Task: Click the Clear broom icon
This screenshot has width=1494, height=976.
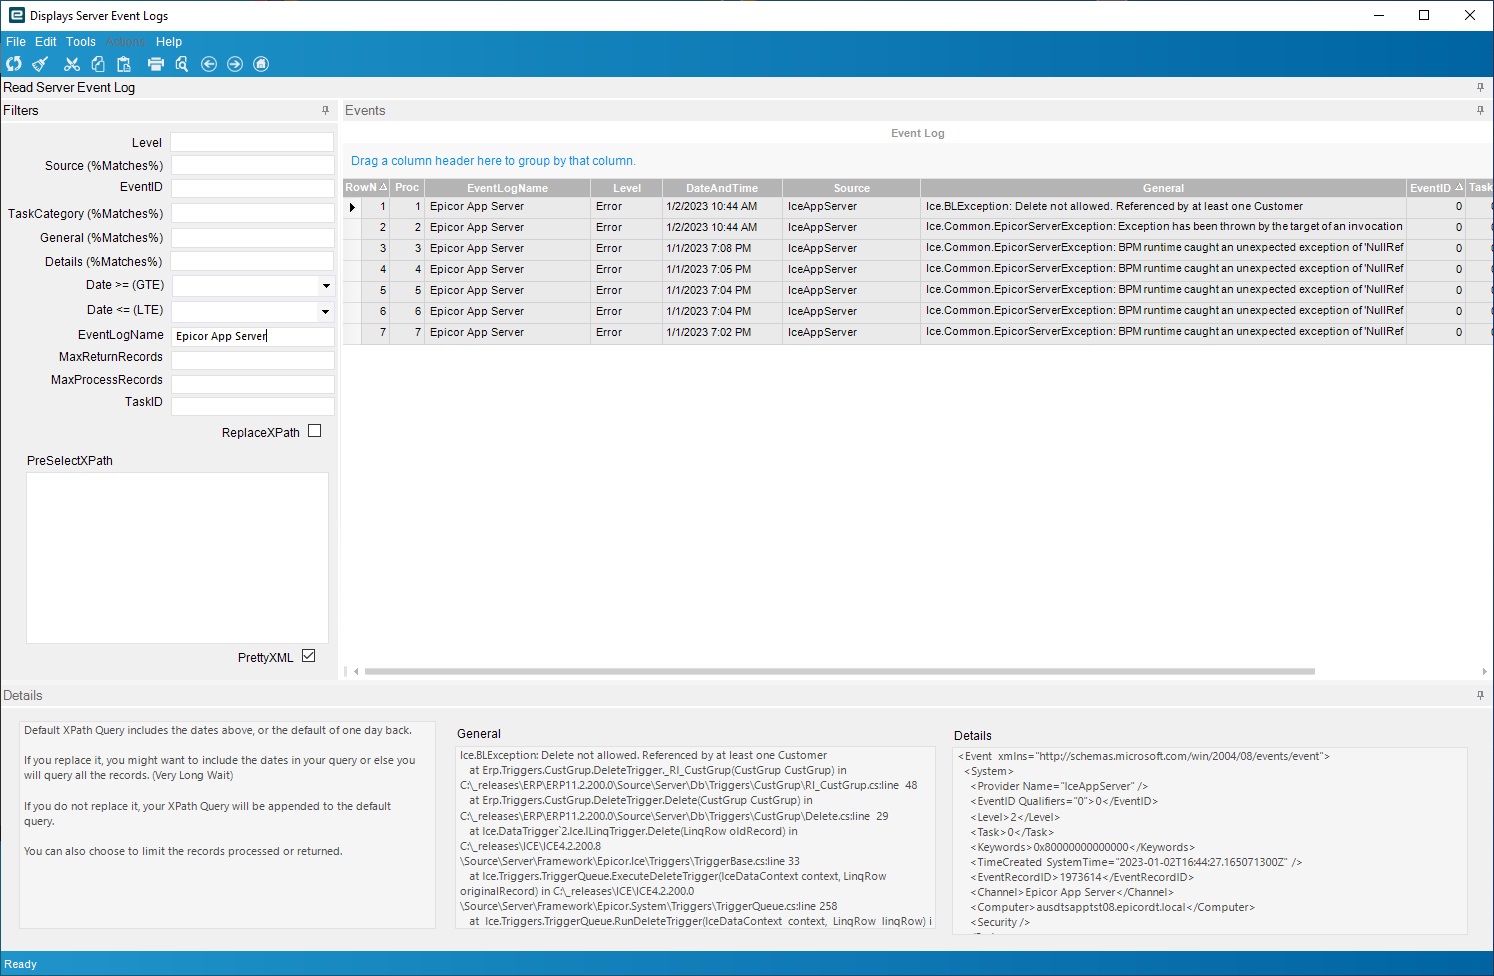Action: [x=40, y=64]
